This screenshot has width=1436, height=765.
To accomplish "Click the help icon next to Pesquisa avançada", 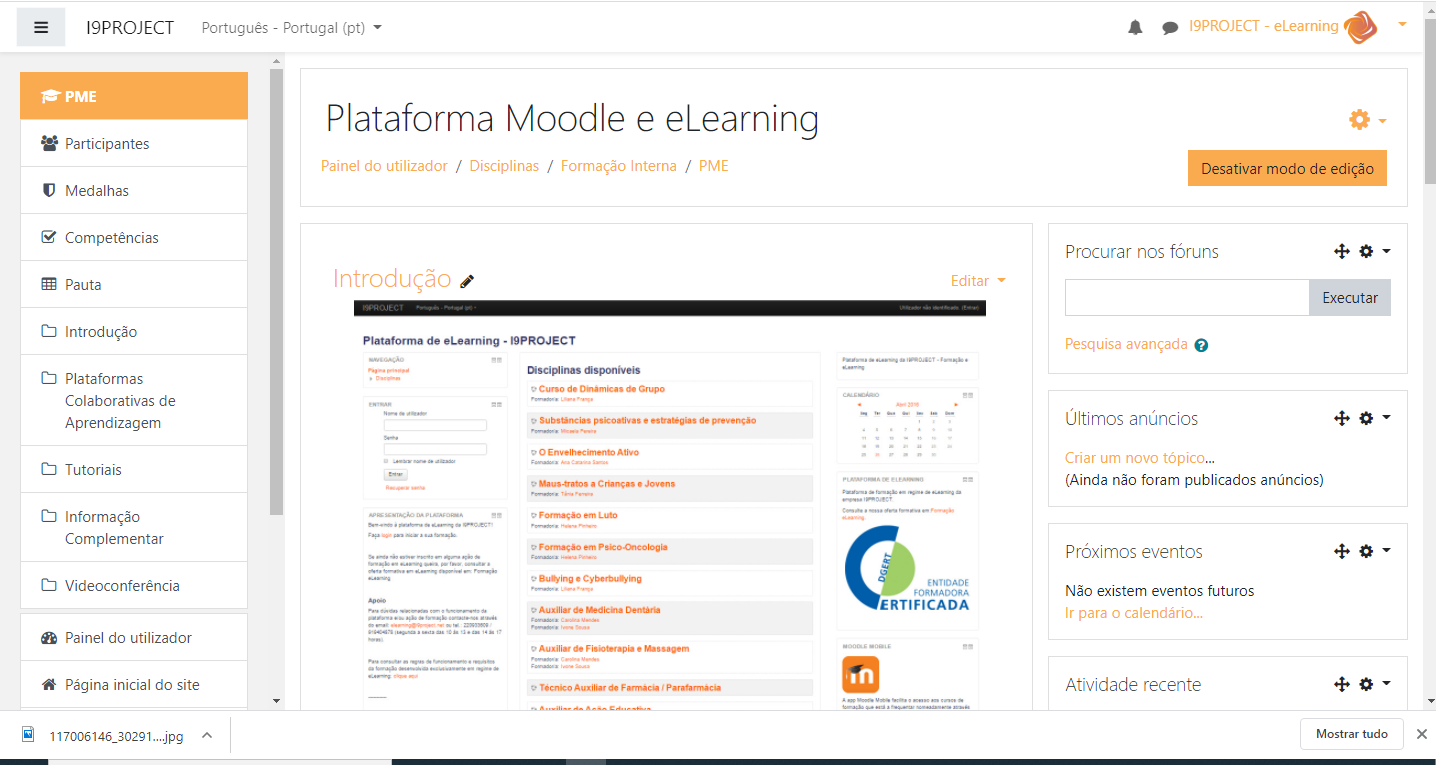I will tap(1201, 345).
